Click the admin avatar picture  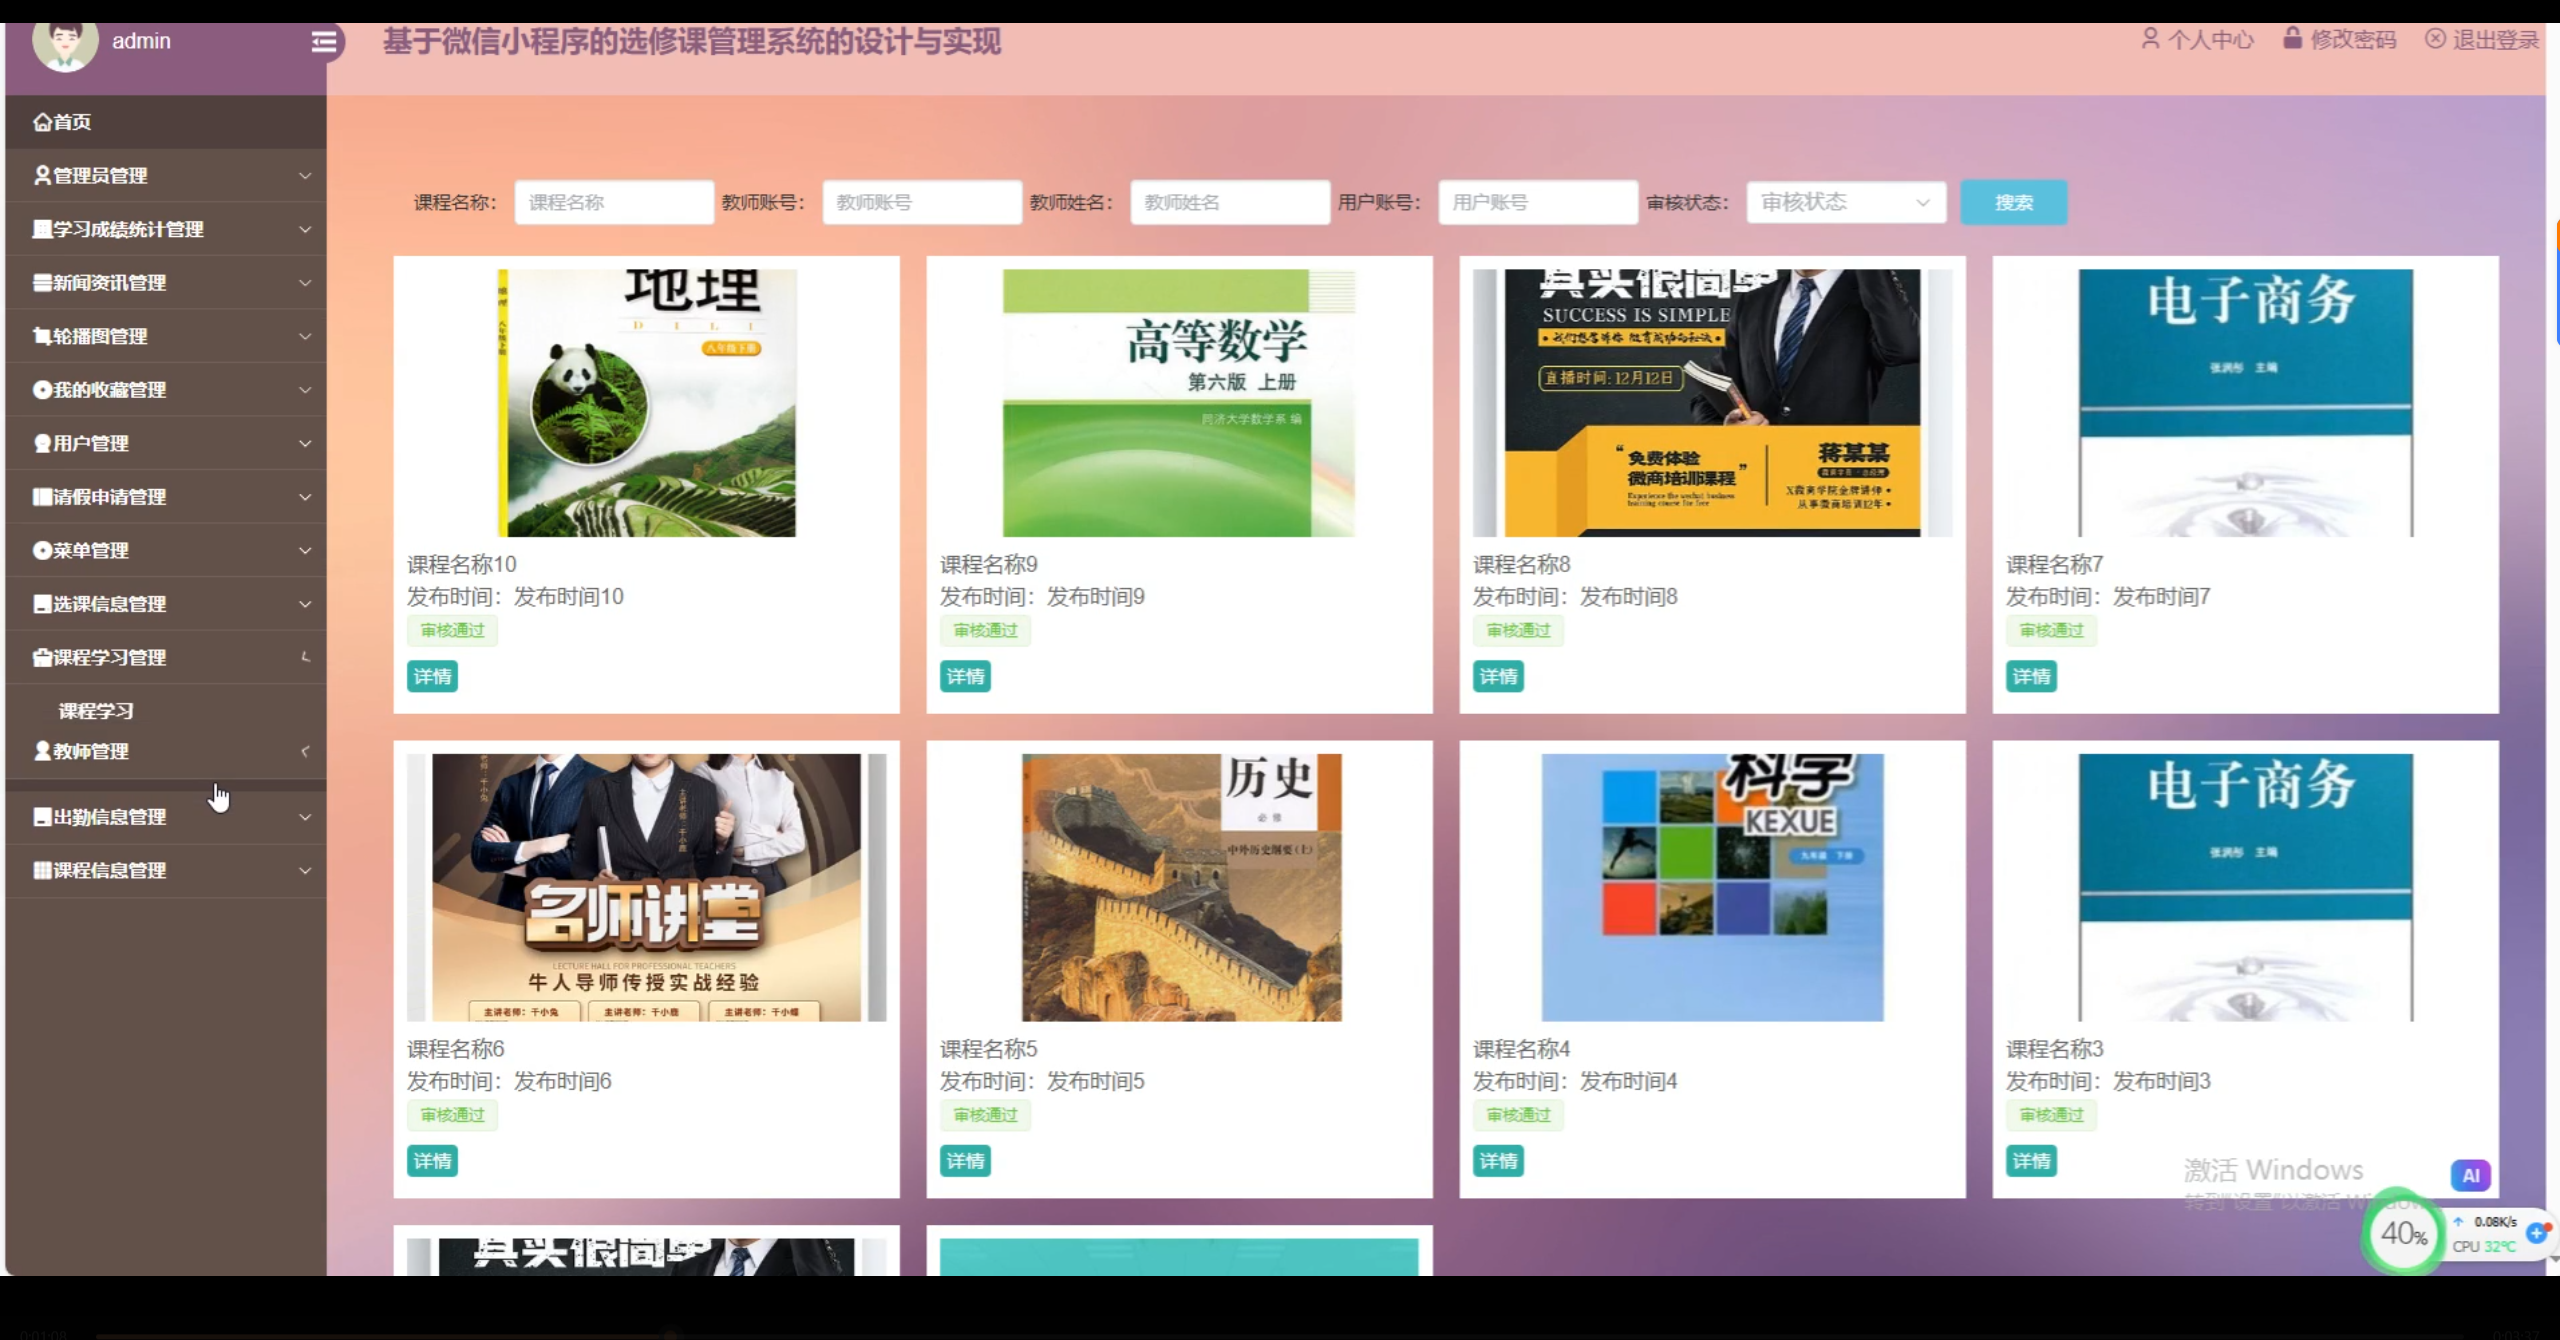[x=65, y=45]
